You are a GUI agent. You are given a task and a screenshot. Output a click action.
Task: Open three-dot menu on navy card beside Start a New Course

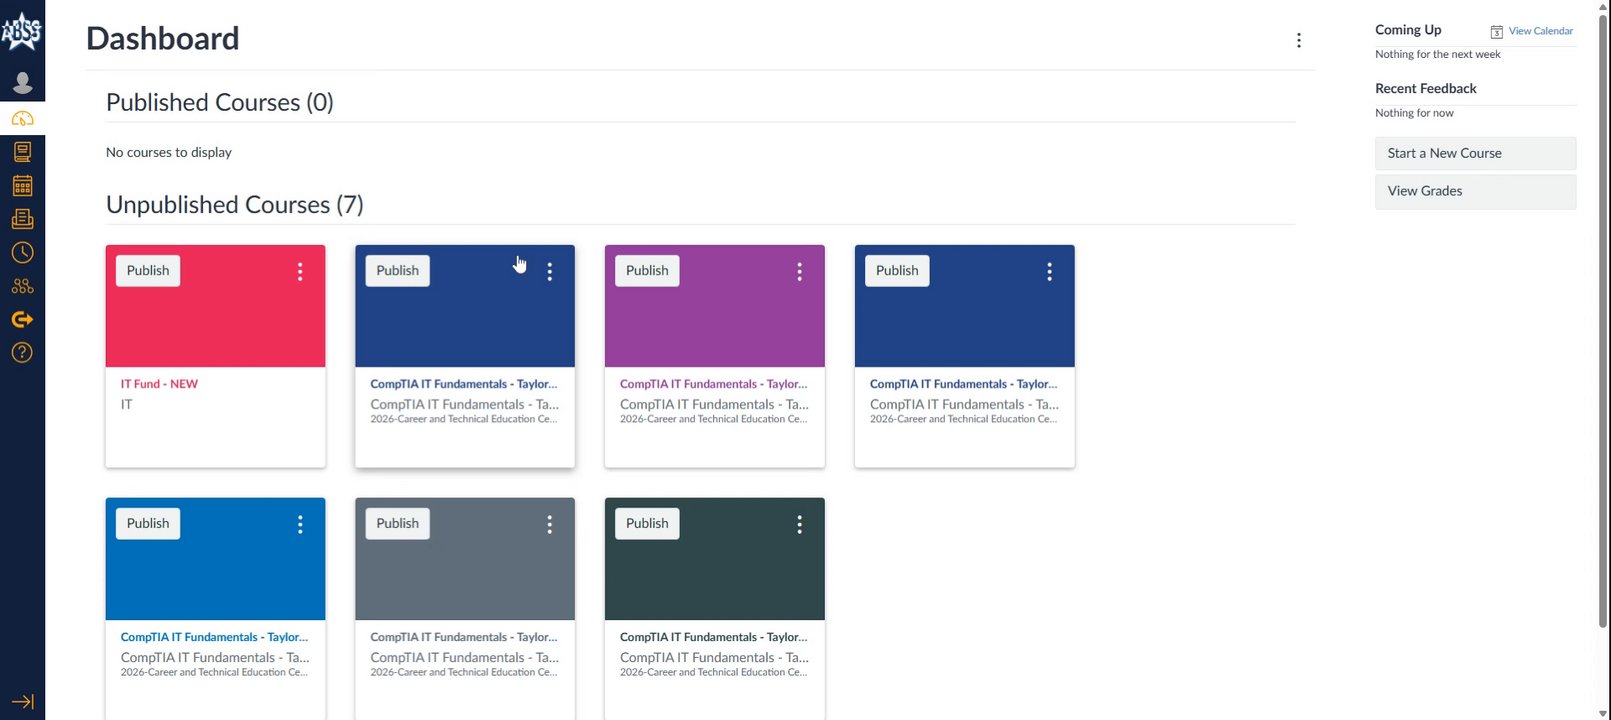click(1049, 271)
